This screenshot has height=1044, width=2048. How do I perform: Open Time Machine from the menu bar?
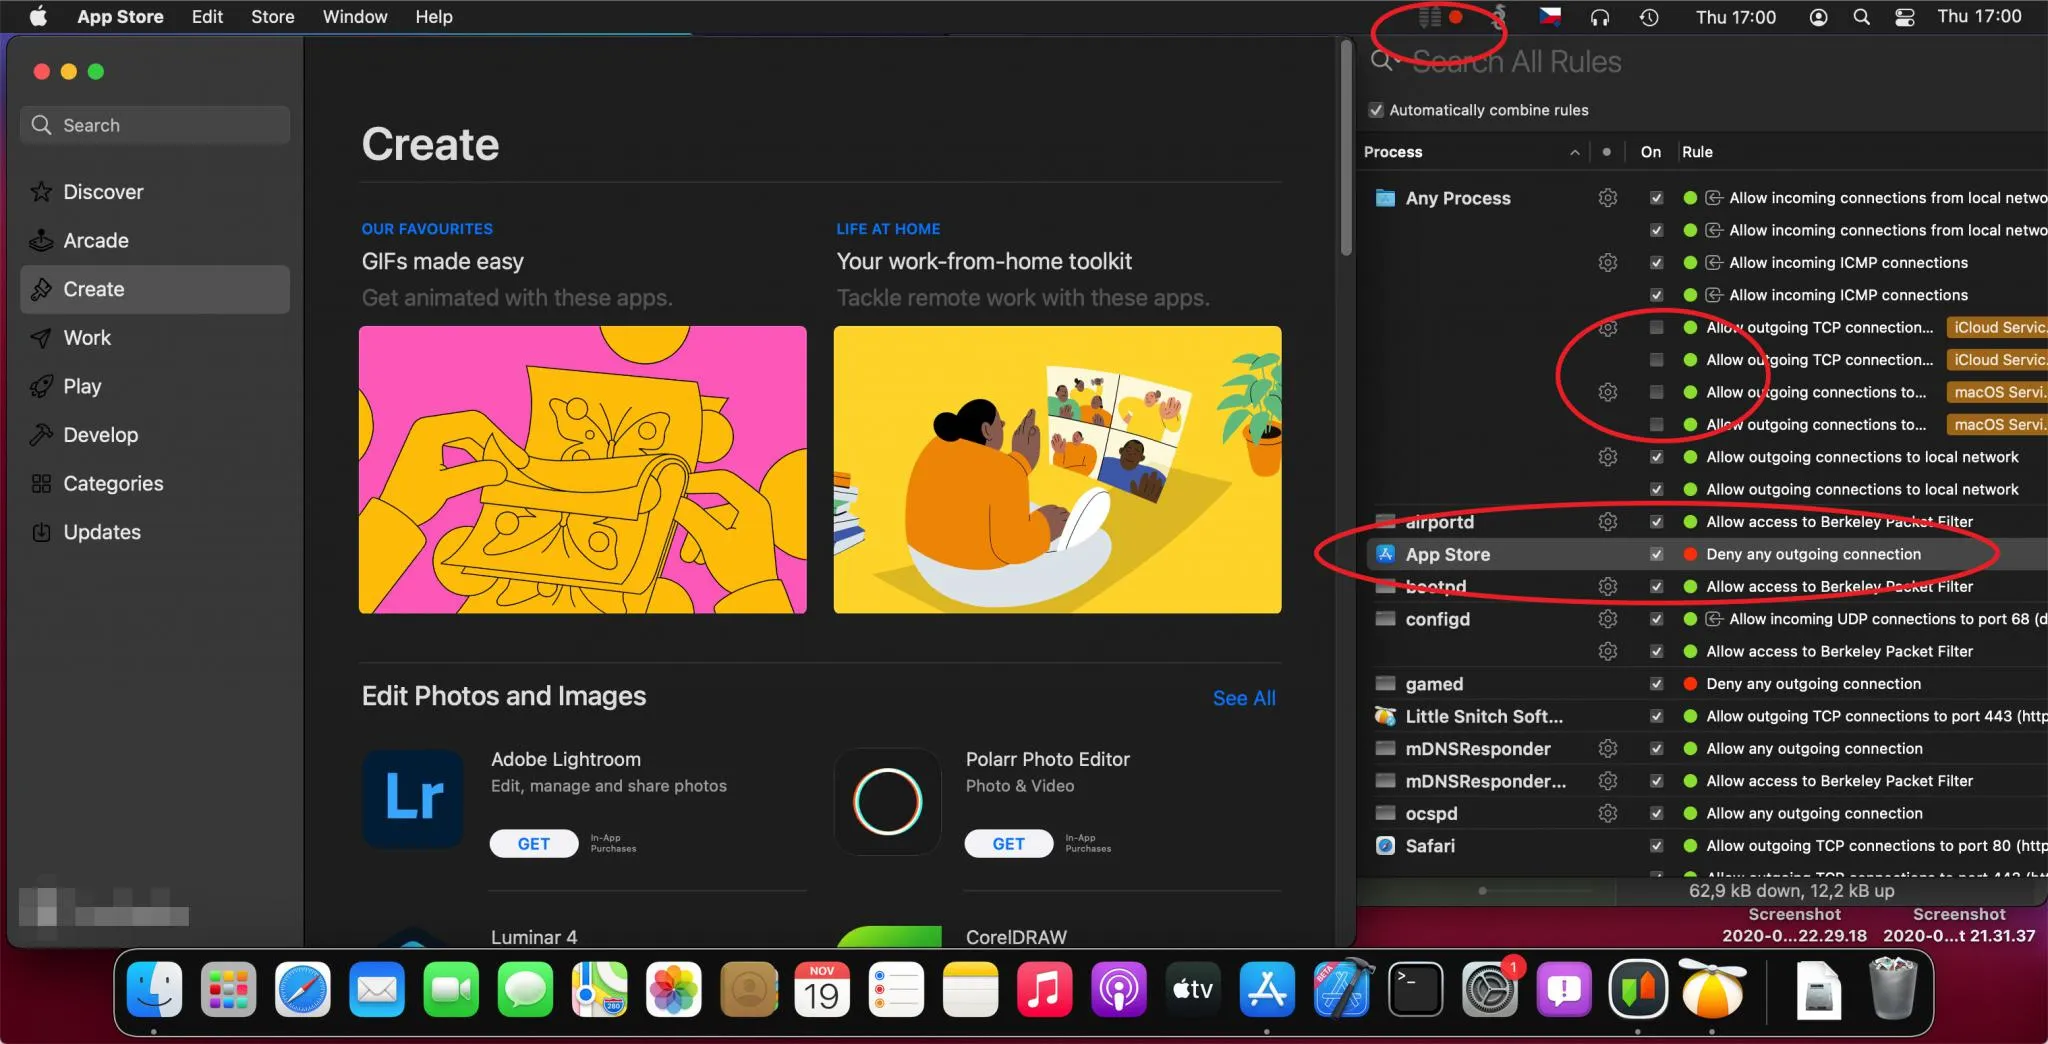click(x=1649, y=17)
